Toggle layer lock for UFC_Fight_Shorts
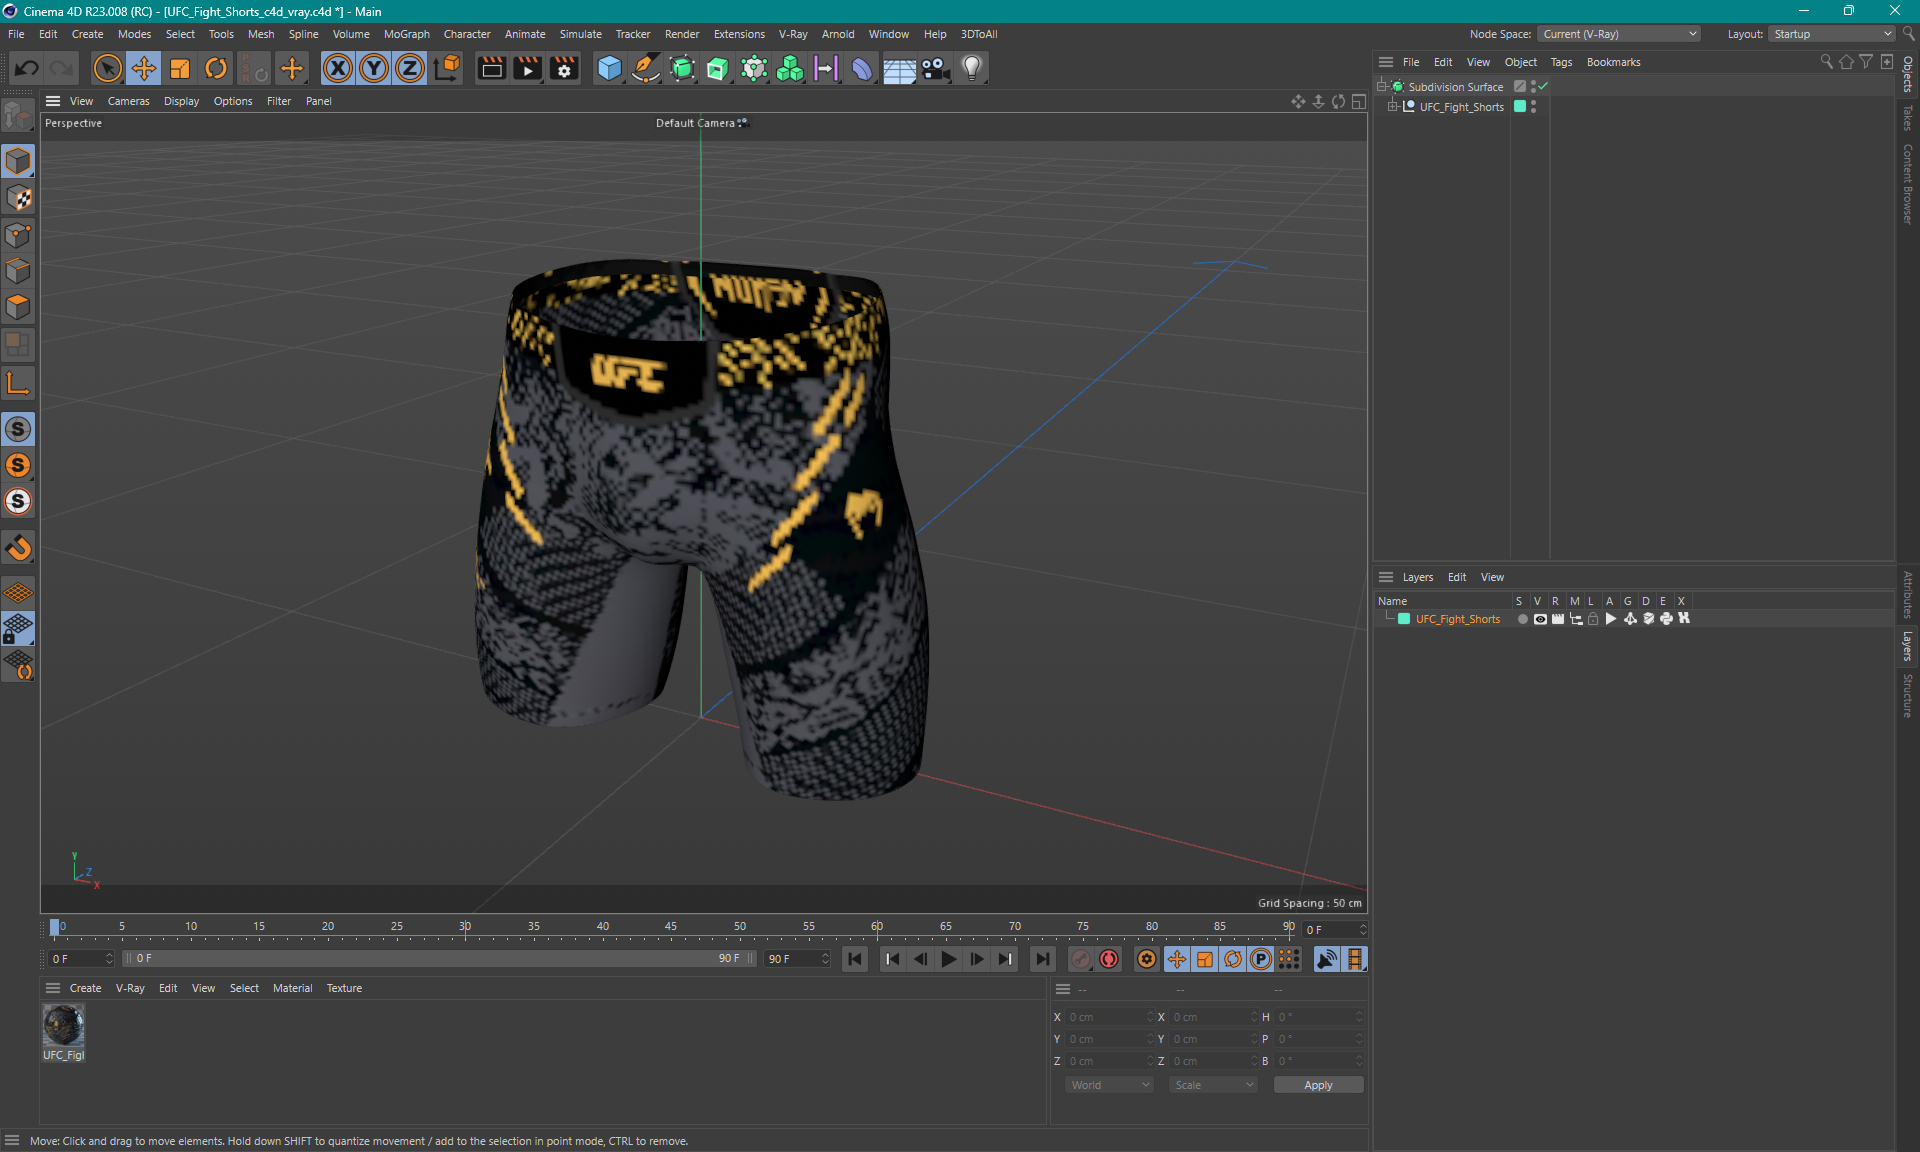The image size is (1920, 1152). pos(1593,619)
